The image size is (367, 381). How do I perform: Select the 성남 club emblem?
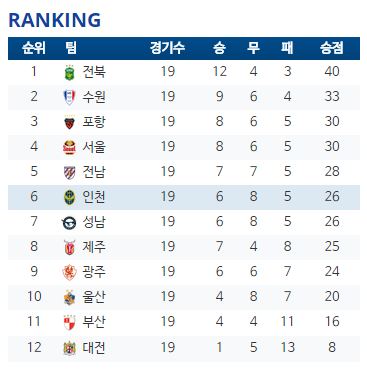(x=70, y=223)
